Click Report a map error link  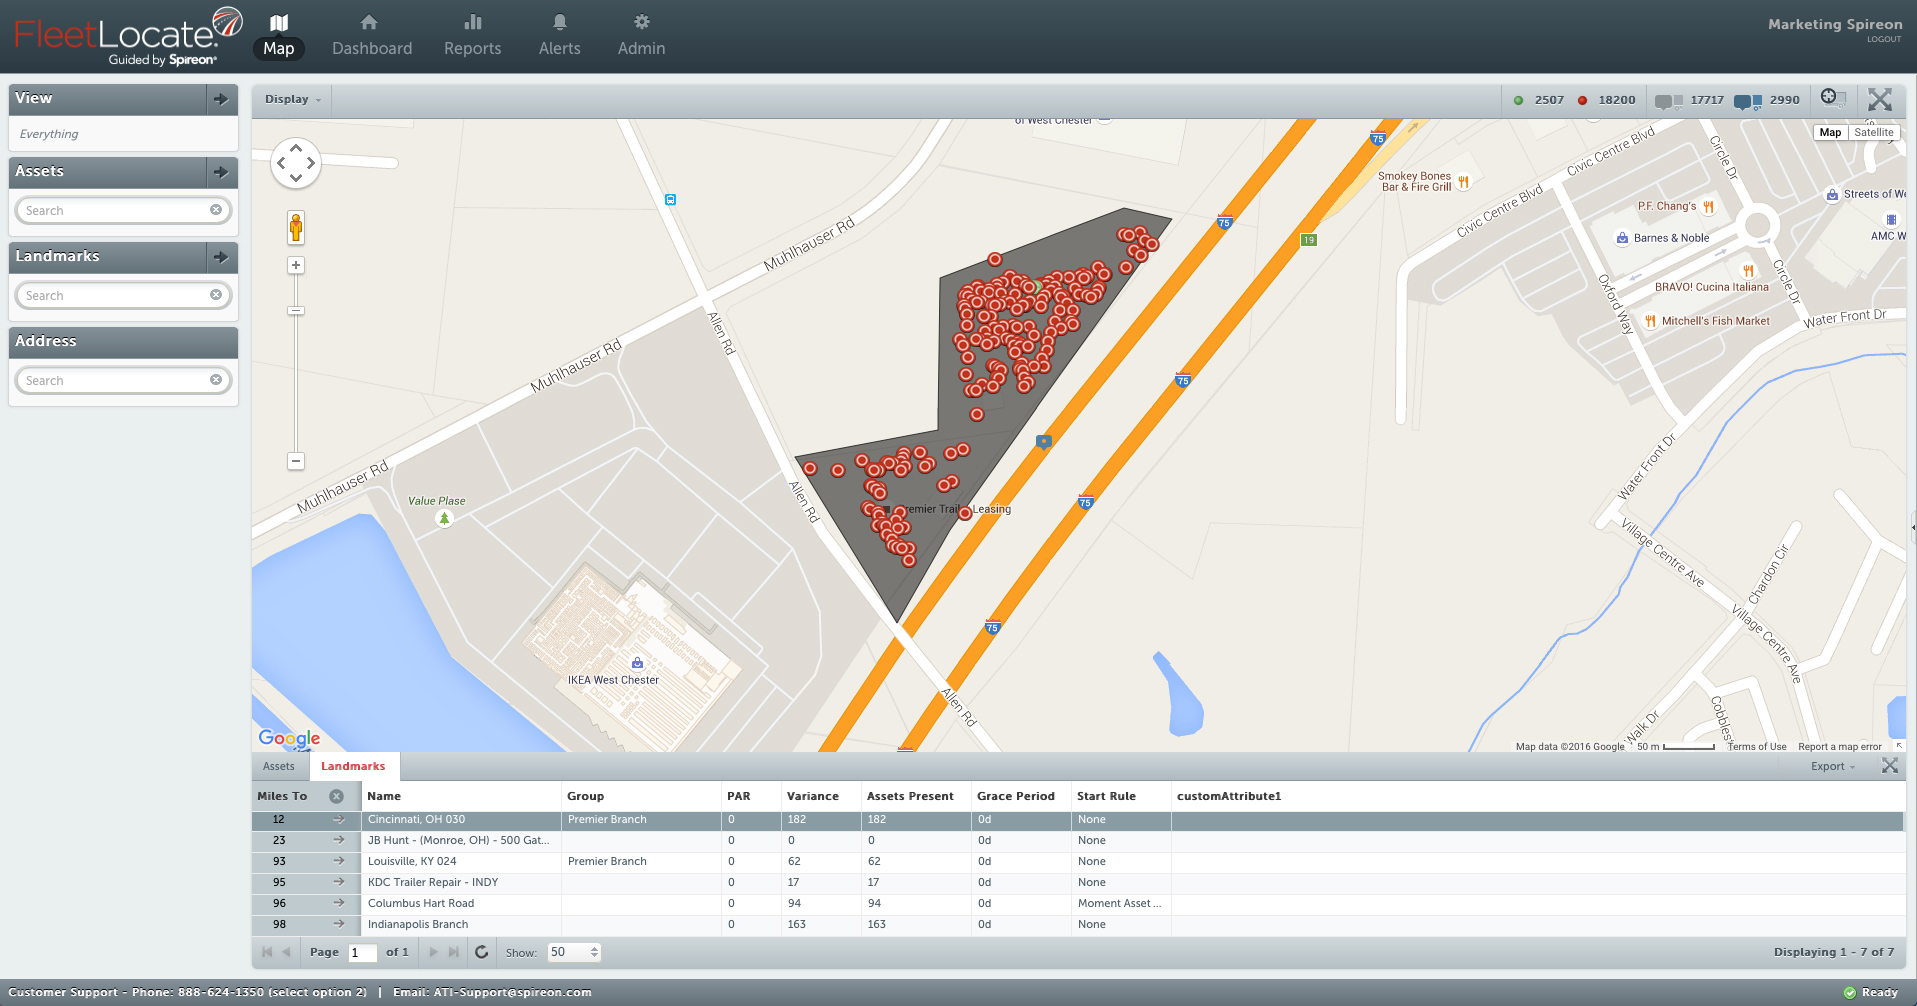point(1840,747)
